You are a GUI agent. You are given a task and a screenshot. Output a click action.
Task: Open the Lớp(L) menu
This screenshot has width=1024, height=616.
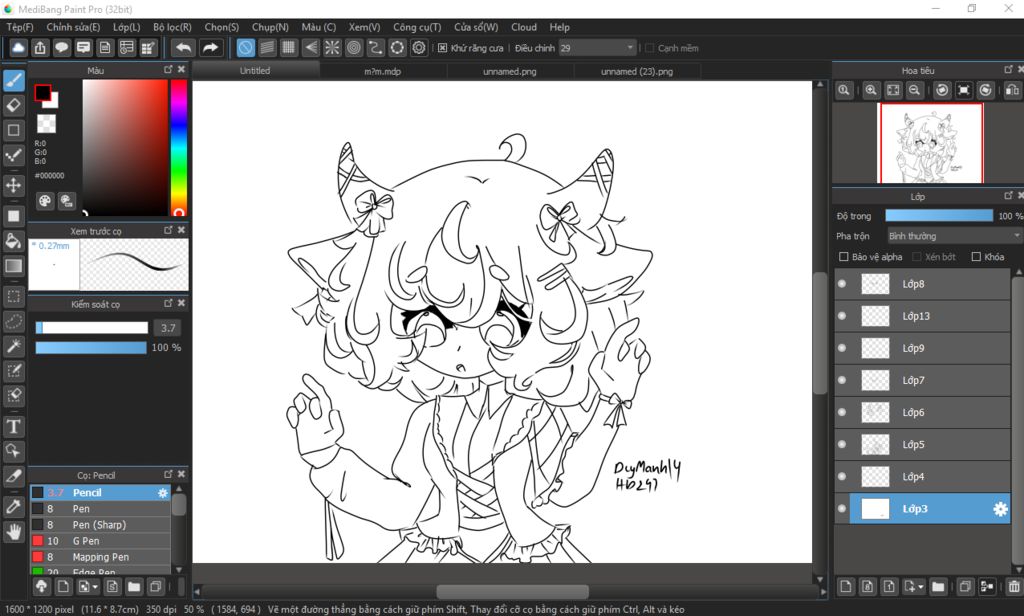[x=126, y=27]
